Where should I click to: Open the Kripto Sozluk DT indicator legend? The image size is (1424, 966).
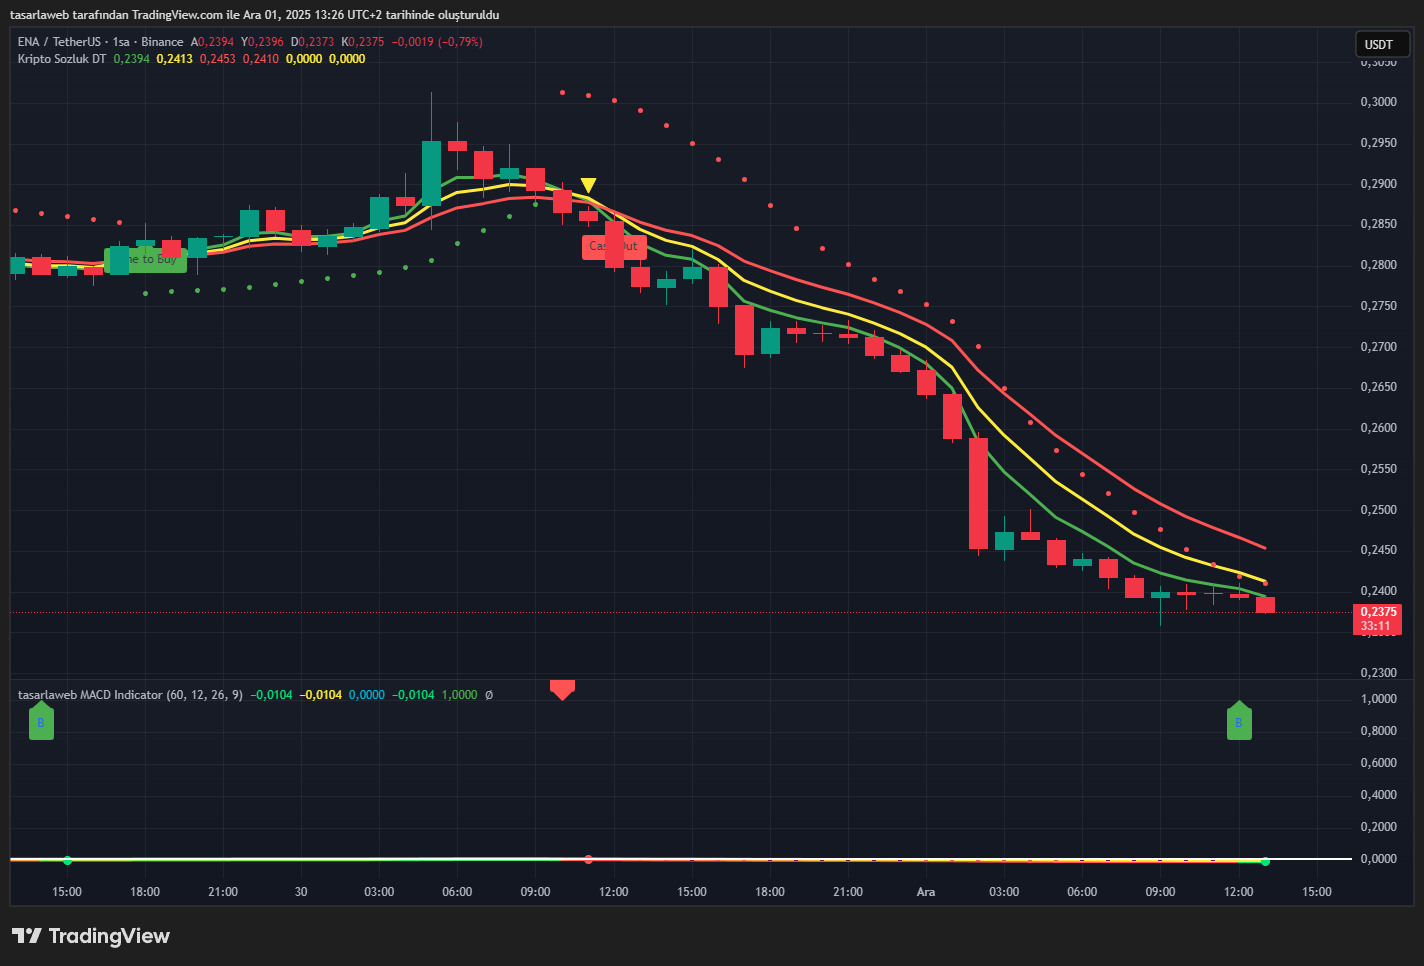point(62,59)
